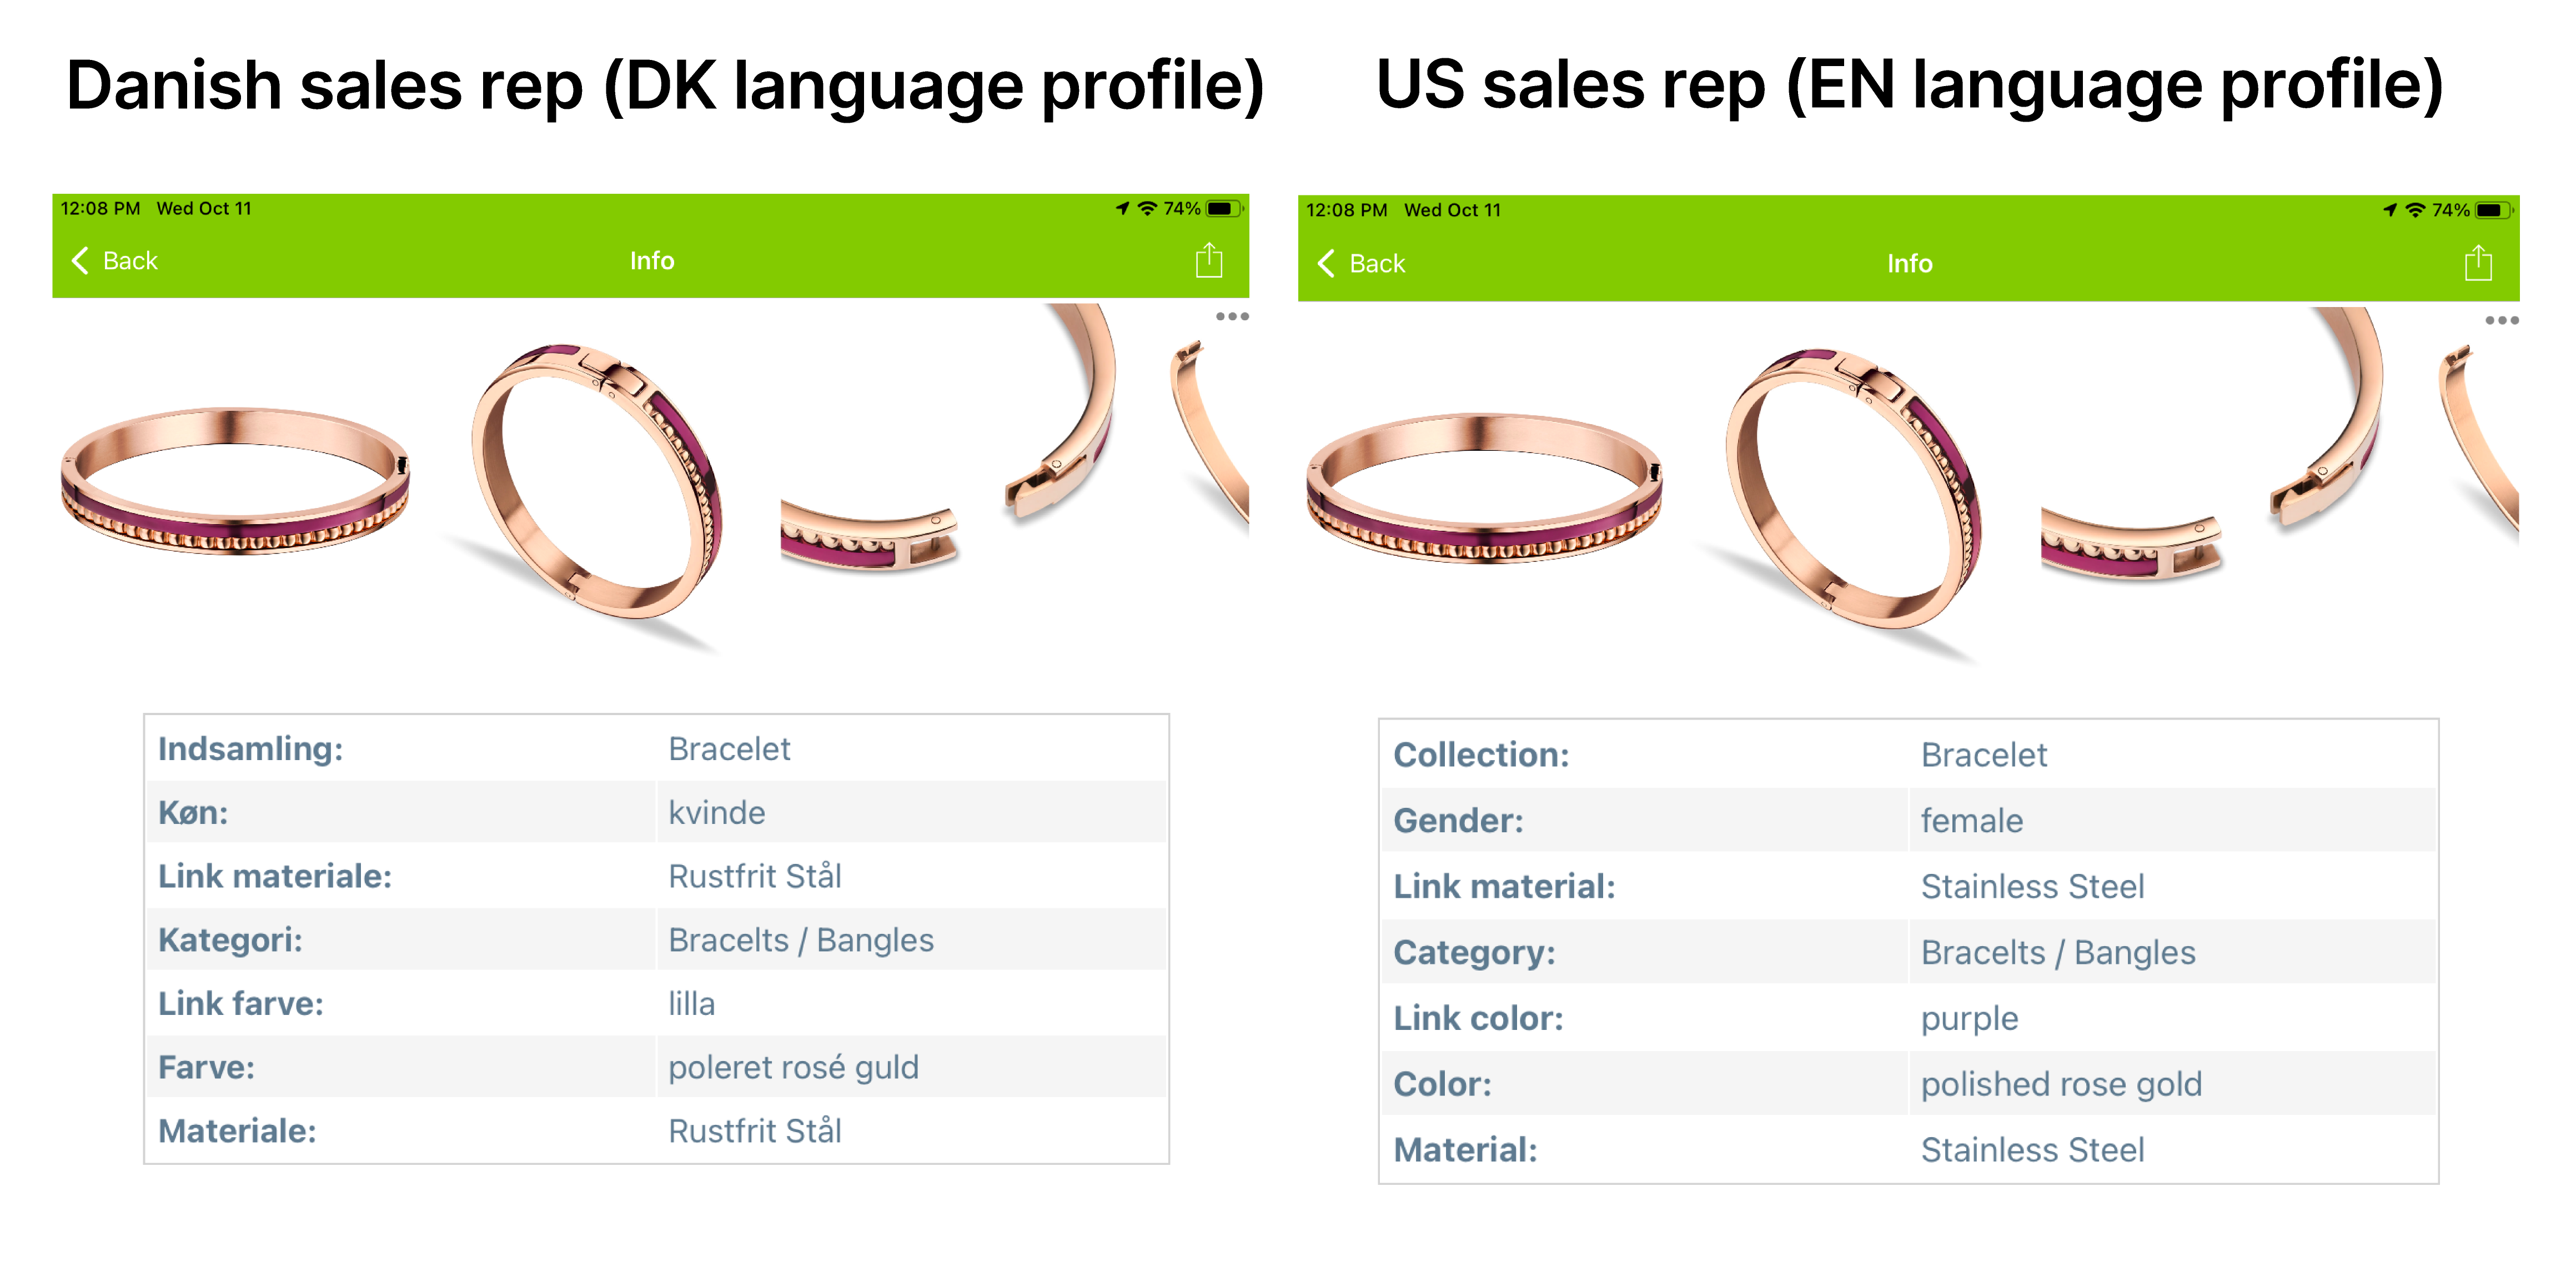Tap the back chevron on US screen

[x=1327, y=264]
